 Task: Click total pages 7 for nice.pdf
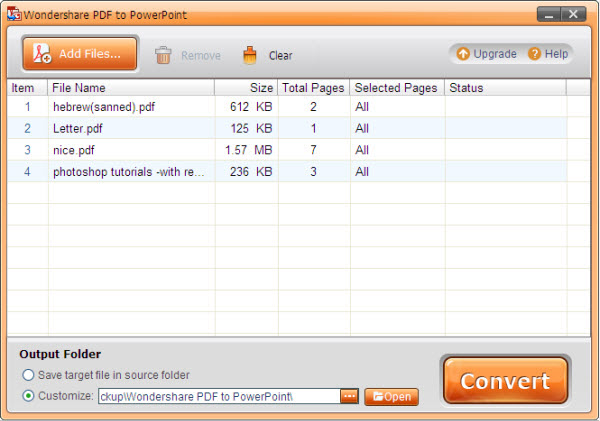pyautogui.click(x=313, y=150)
